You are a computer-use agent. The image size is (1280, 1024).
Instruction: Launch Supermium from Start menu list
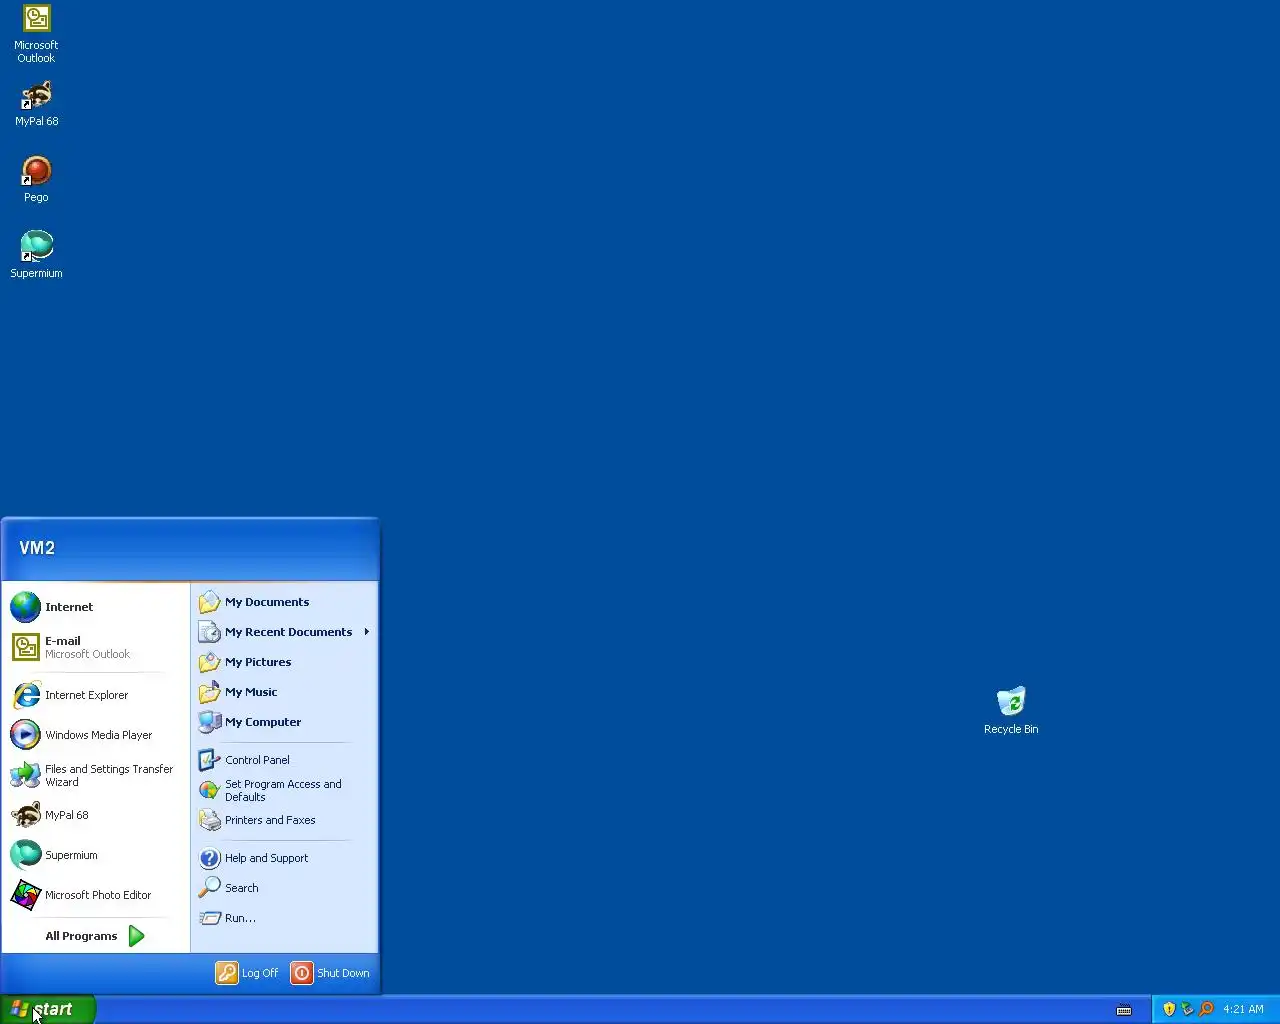(x=96, y=855)
